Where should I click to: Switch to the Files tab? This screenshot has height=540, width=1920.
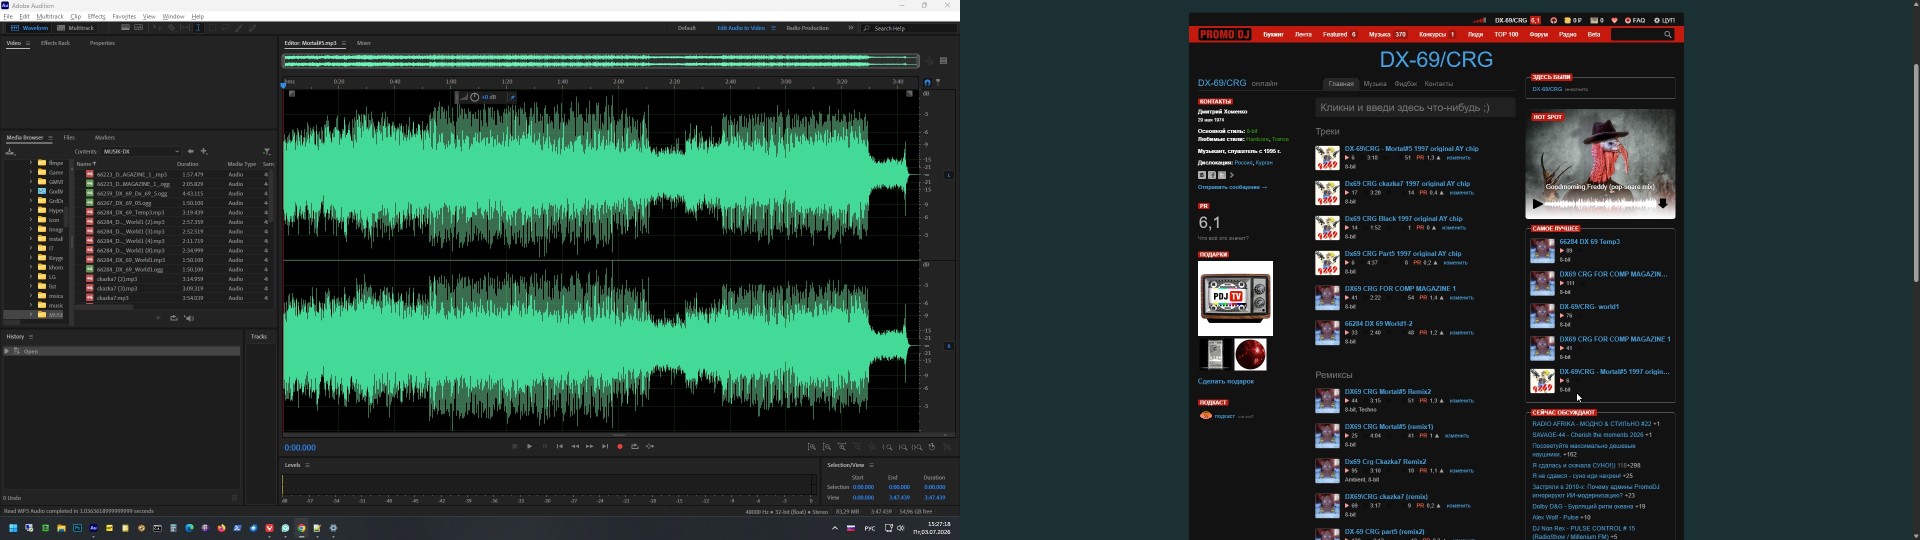(x=69, y=138)
